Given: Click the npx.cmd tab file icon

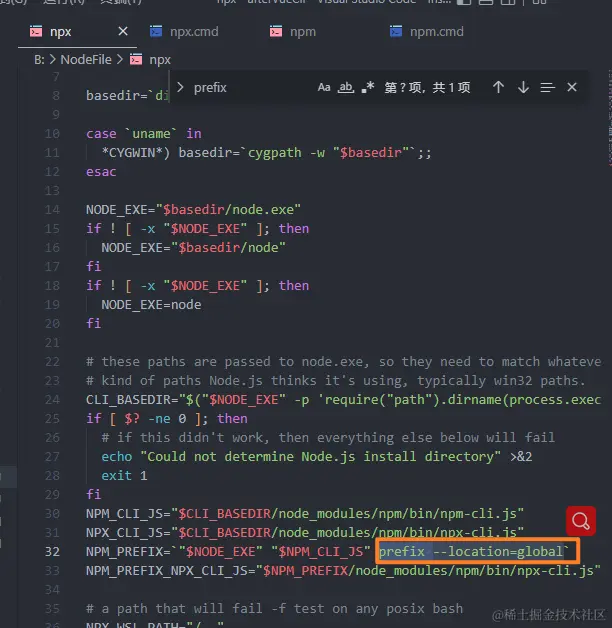Looking at the screenshot, I should coord(156,31).
